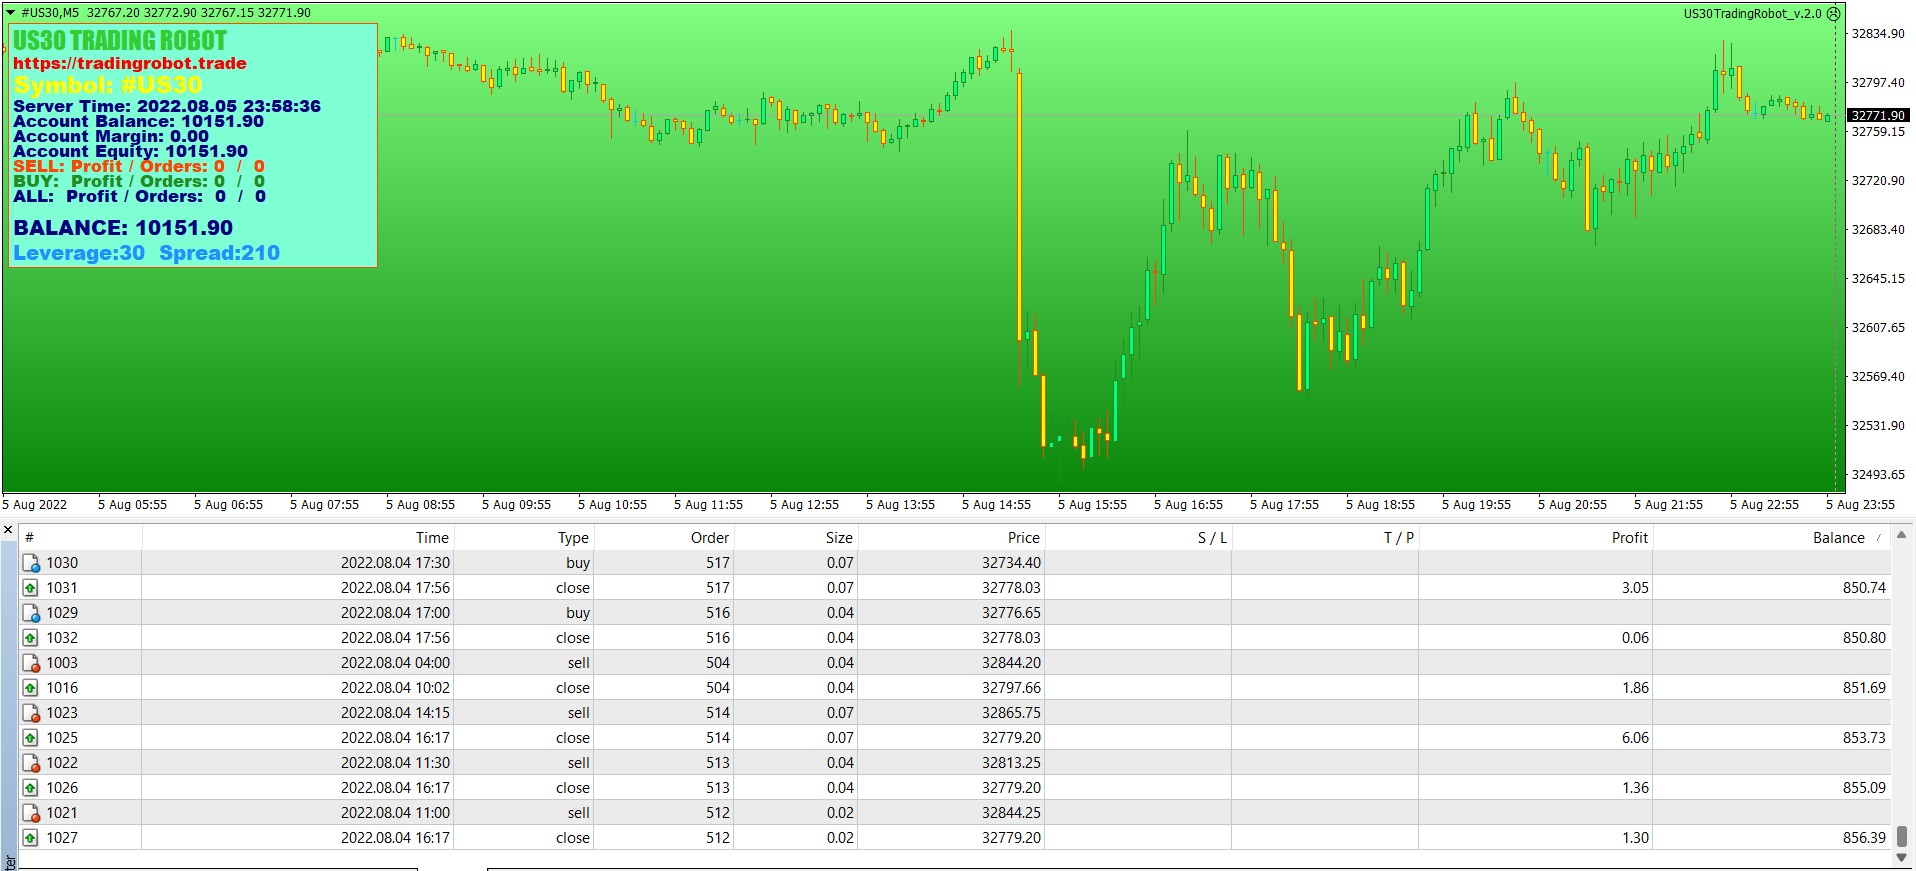Click the smiley icon beside US30TradingRobot_v.2.0
The width and height of the screenshot is (1916, 871).
(x=1833, y=14)
